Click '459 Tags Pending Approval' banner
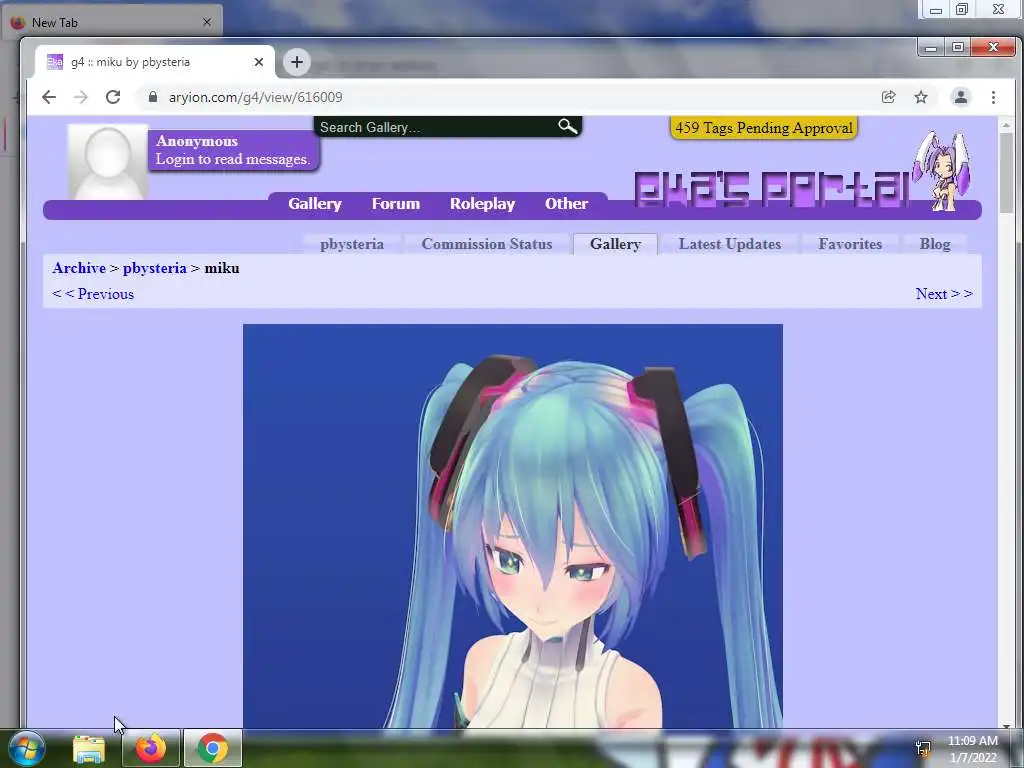This screenshot has width=1024, height=768. pyautogui.click(x=763, y=128)
